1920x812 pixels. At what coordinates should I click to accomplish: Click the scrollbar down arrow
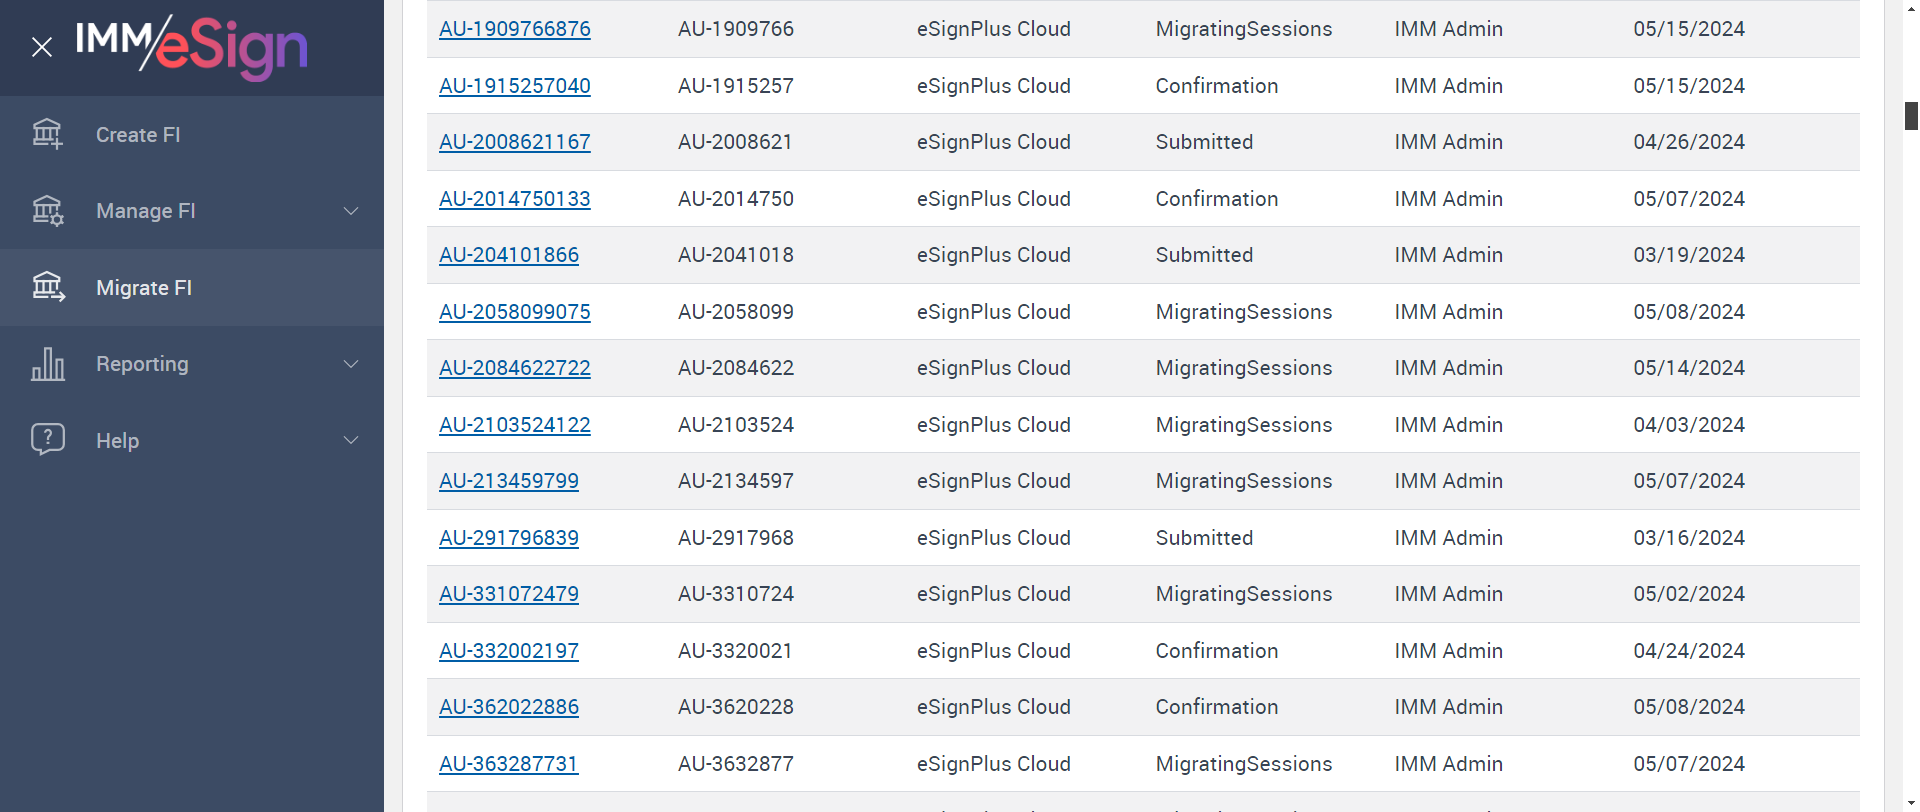[1911, 803]
